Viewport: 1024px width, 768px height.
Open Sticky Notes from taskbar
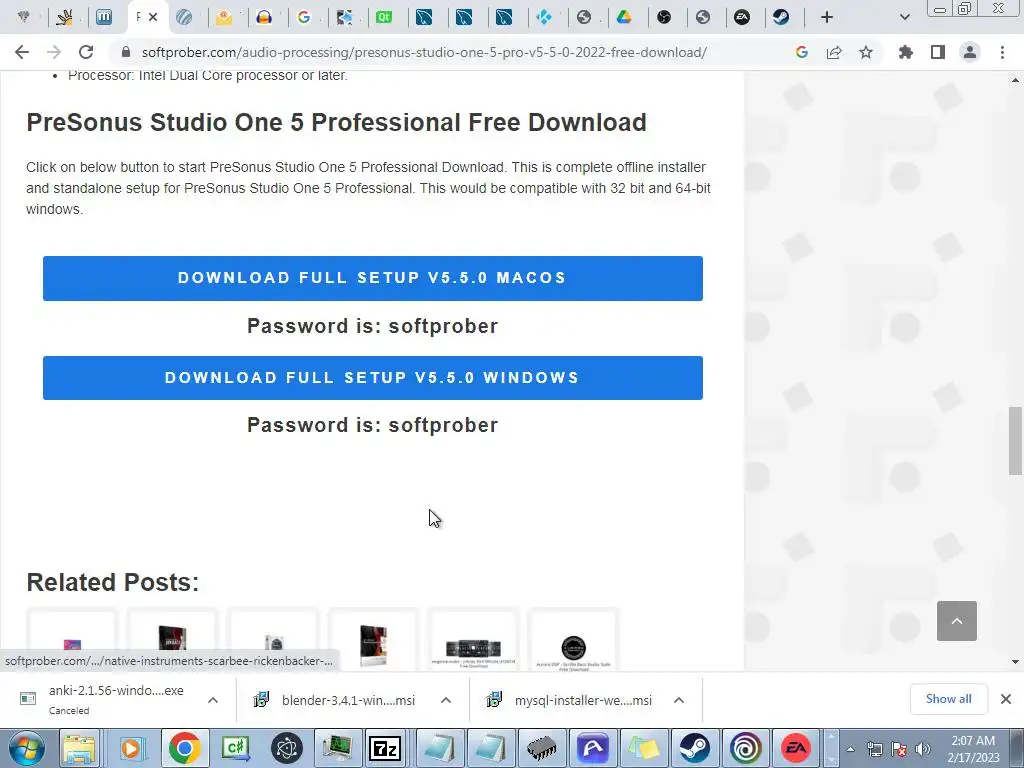pos(644,748)
